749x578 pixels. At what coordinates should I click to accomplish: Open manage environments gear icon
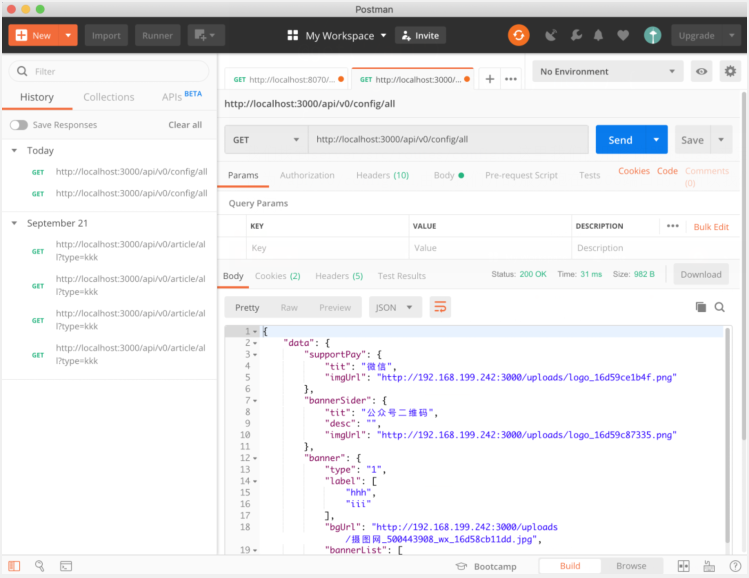click(730, 72)
